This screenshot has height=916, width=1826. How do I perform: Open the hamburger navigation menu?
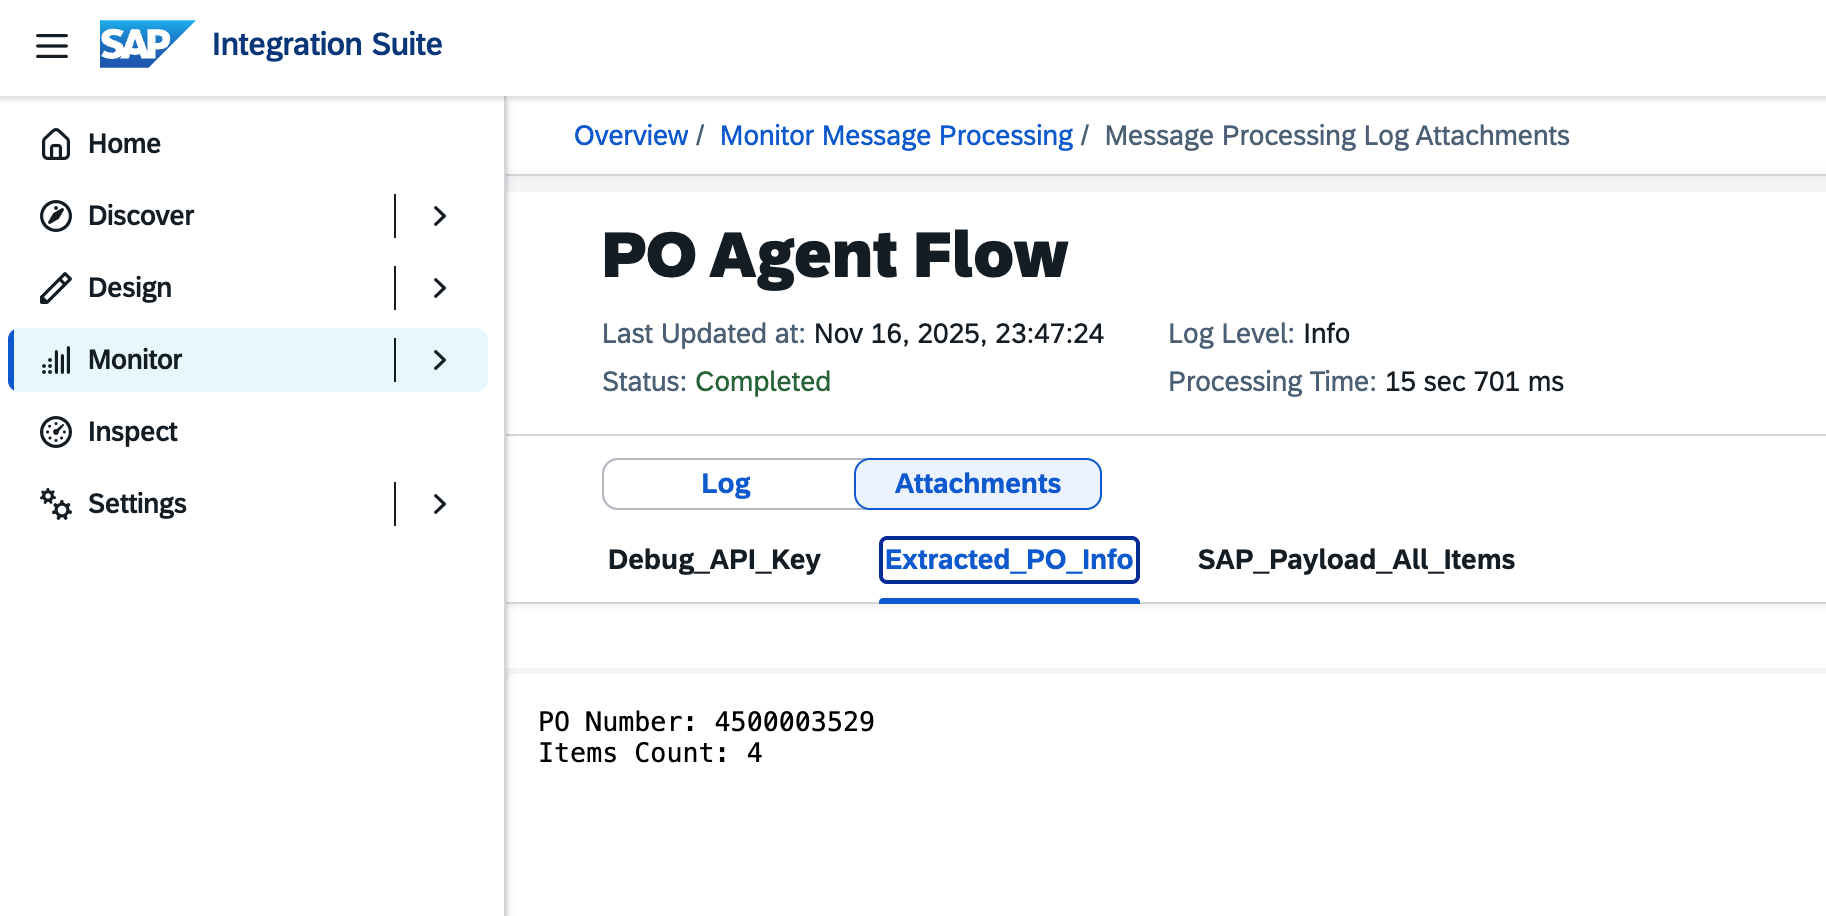tap(52, 45)
